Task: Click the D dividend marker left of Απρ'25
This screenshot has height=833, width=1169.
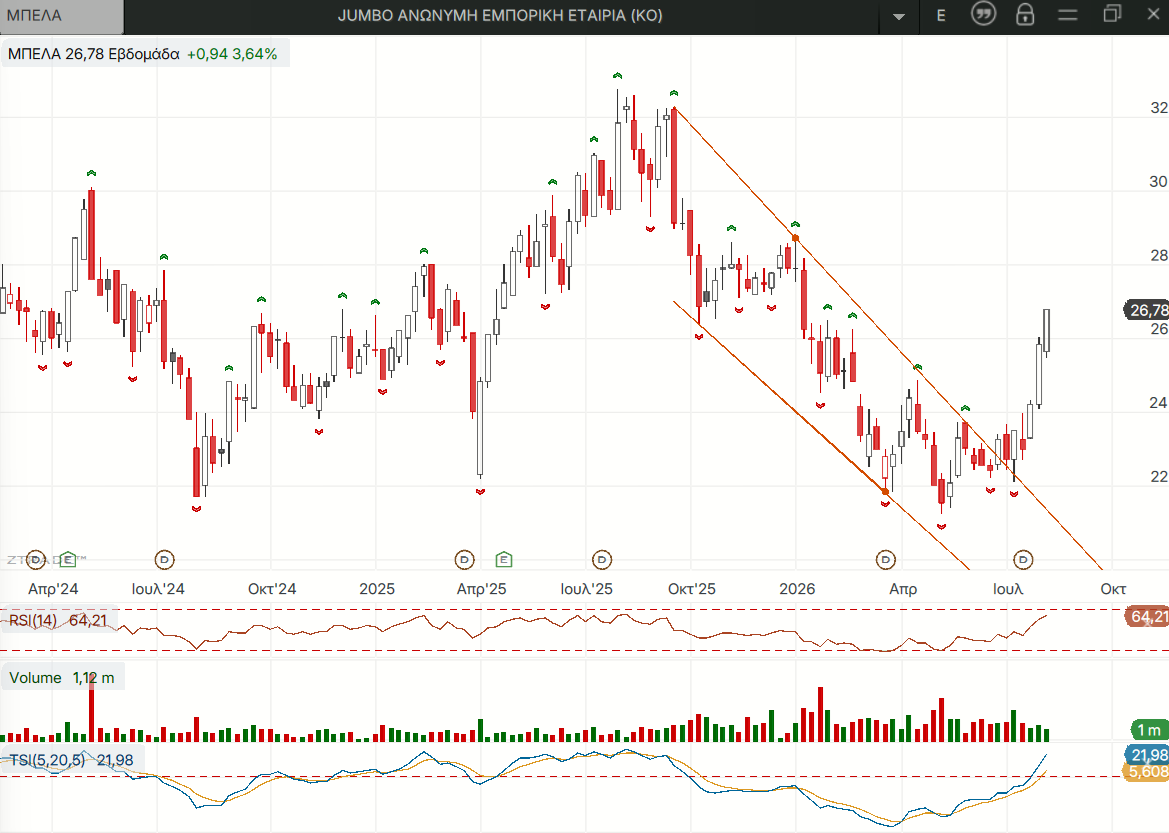Action: [x=464, y=559]
